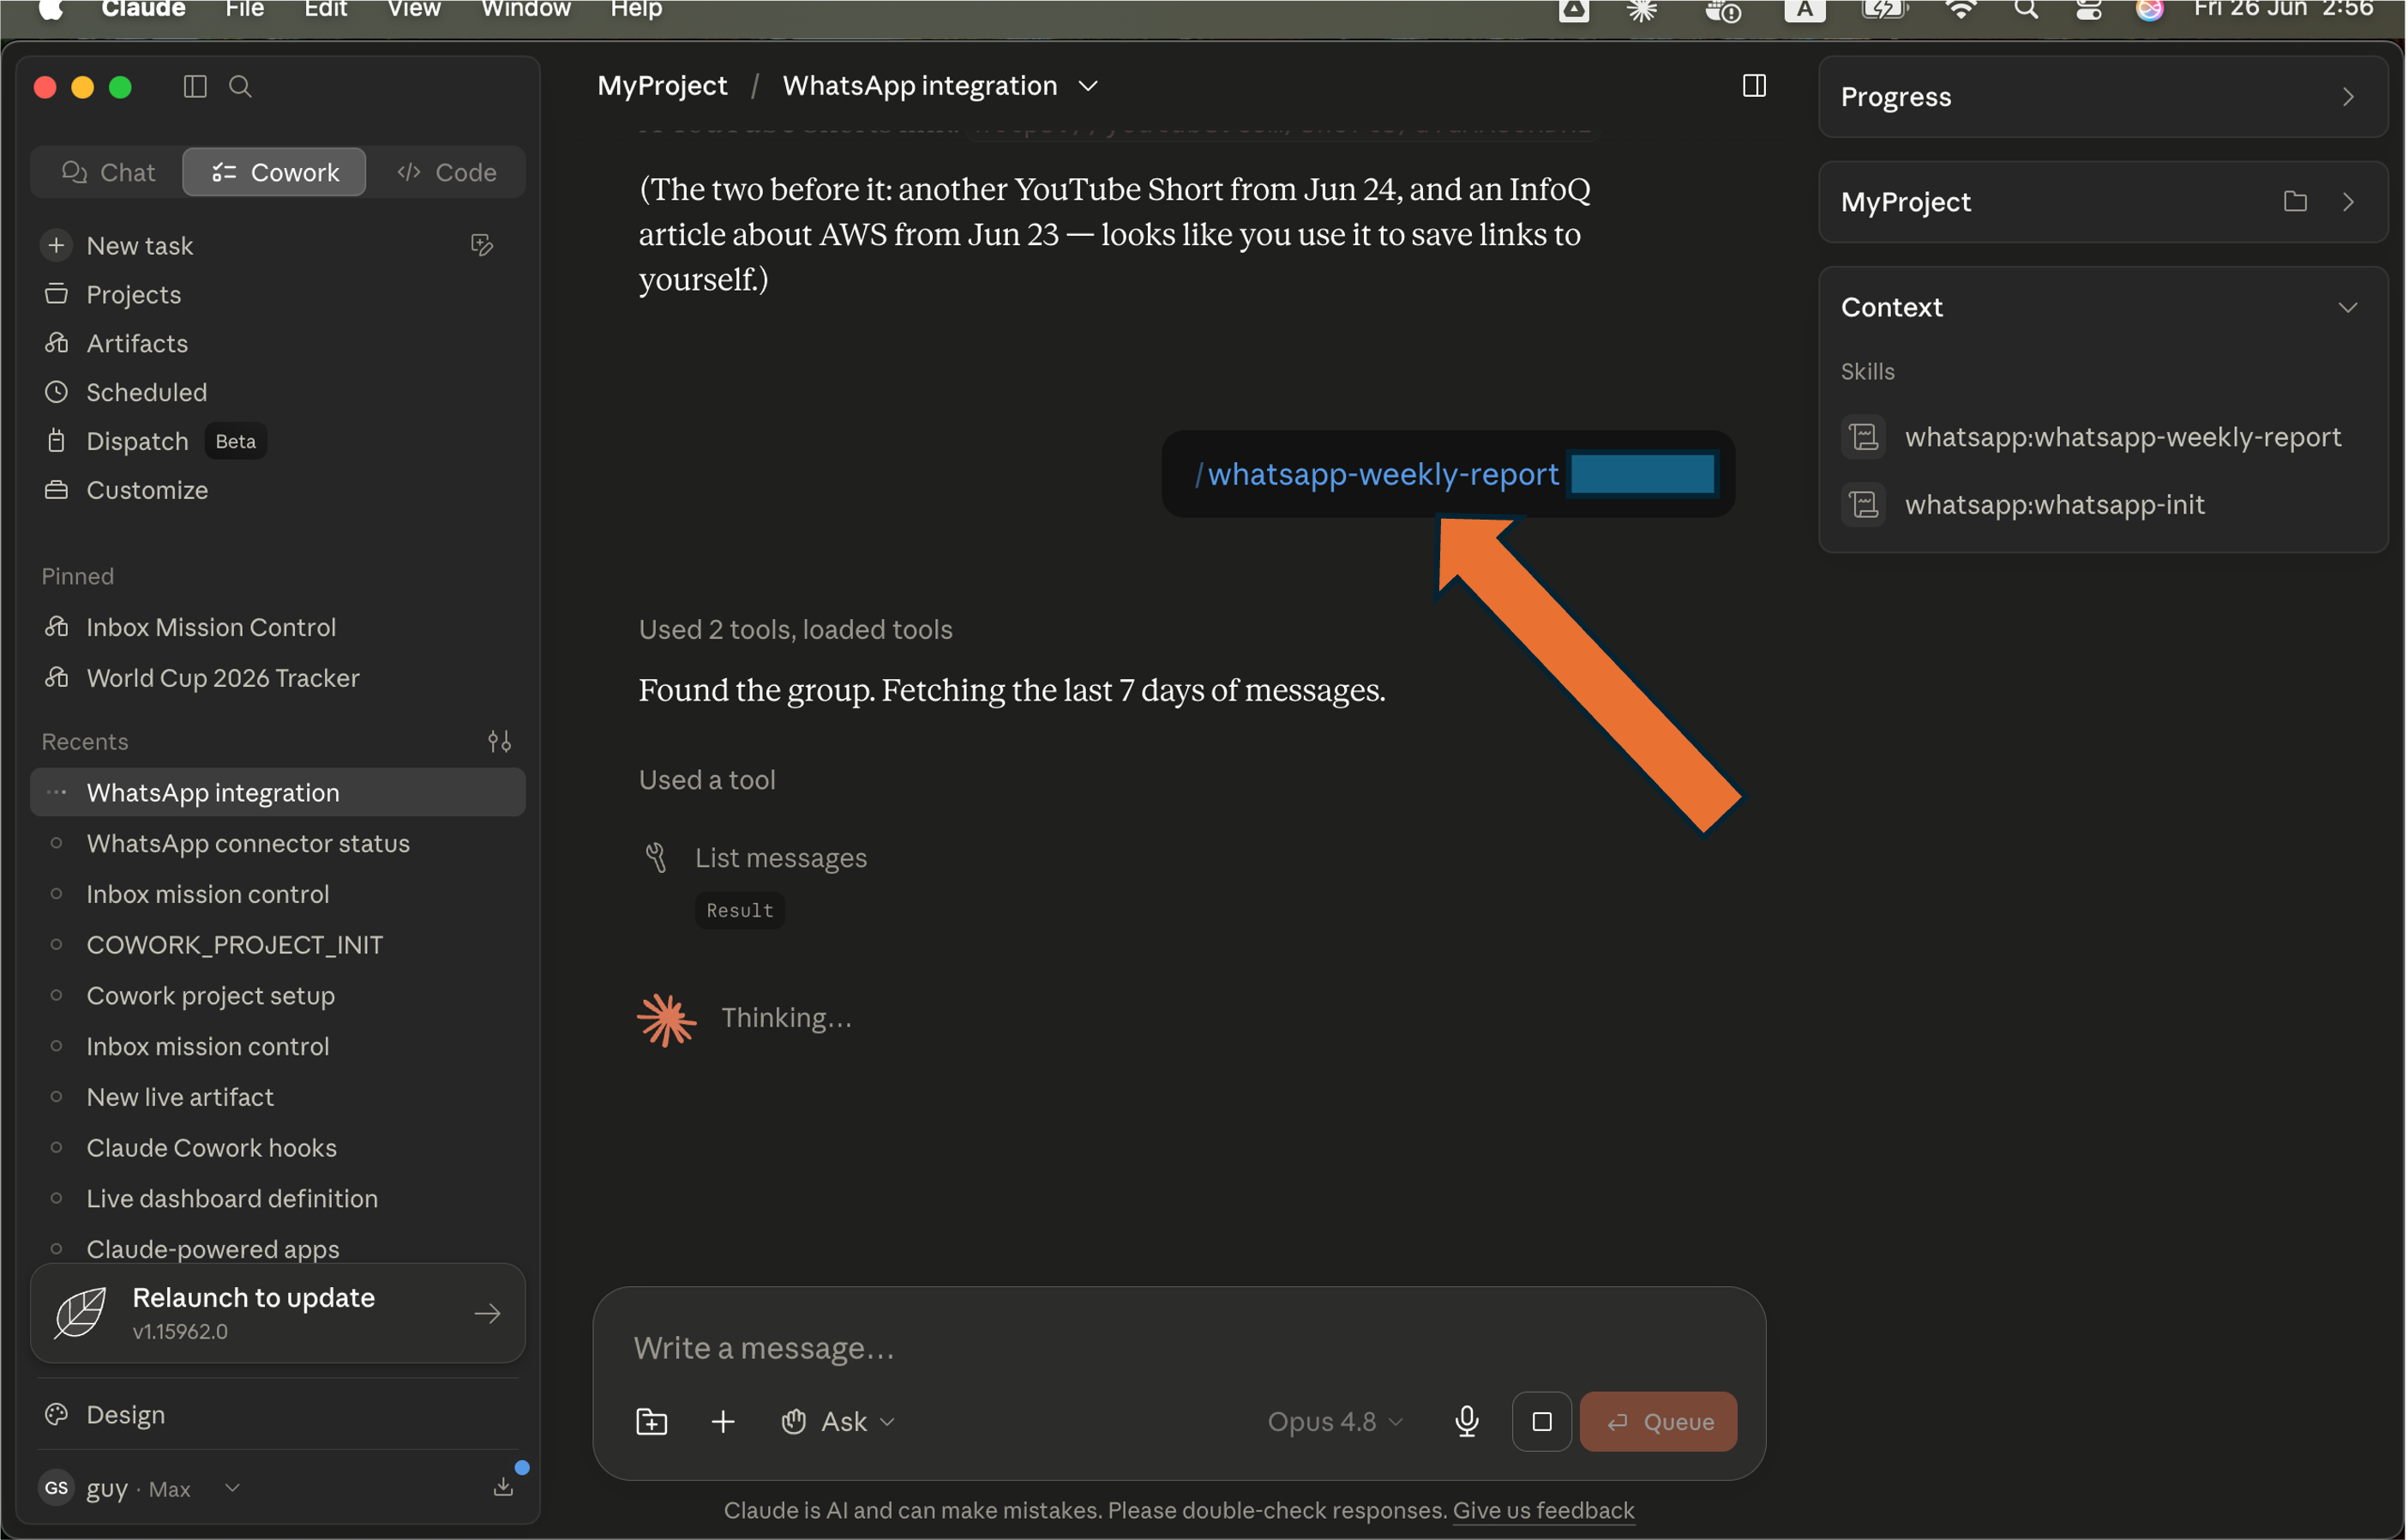Click the download icon at sidebar bottom
2408x1540 pixels.
coord(504,1488)
